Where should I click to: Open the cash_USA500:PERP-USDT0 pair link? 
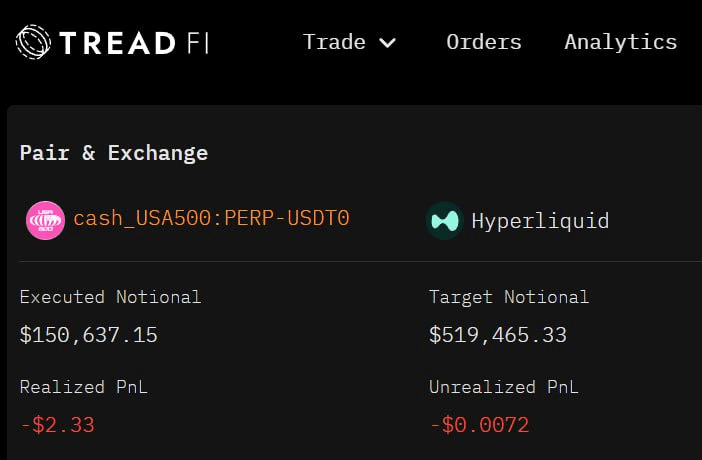point(211,219)
